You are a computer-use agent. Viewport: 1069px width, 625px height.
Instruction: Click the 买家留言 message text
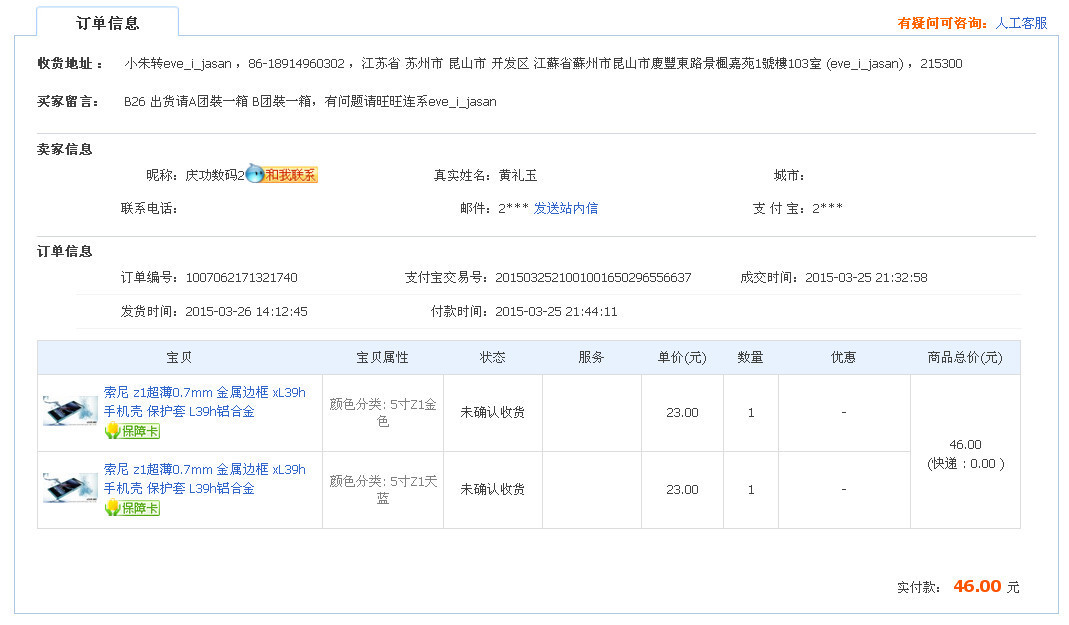pos(310,101)
